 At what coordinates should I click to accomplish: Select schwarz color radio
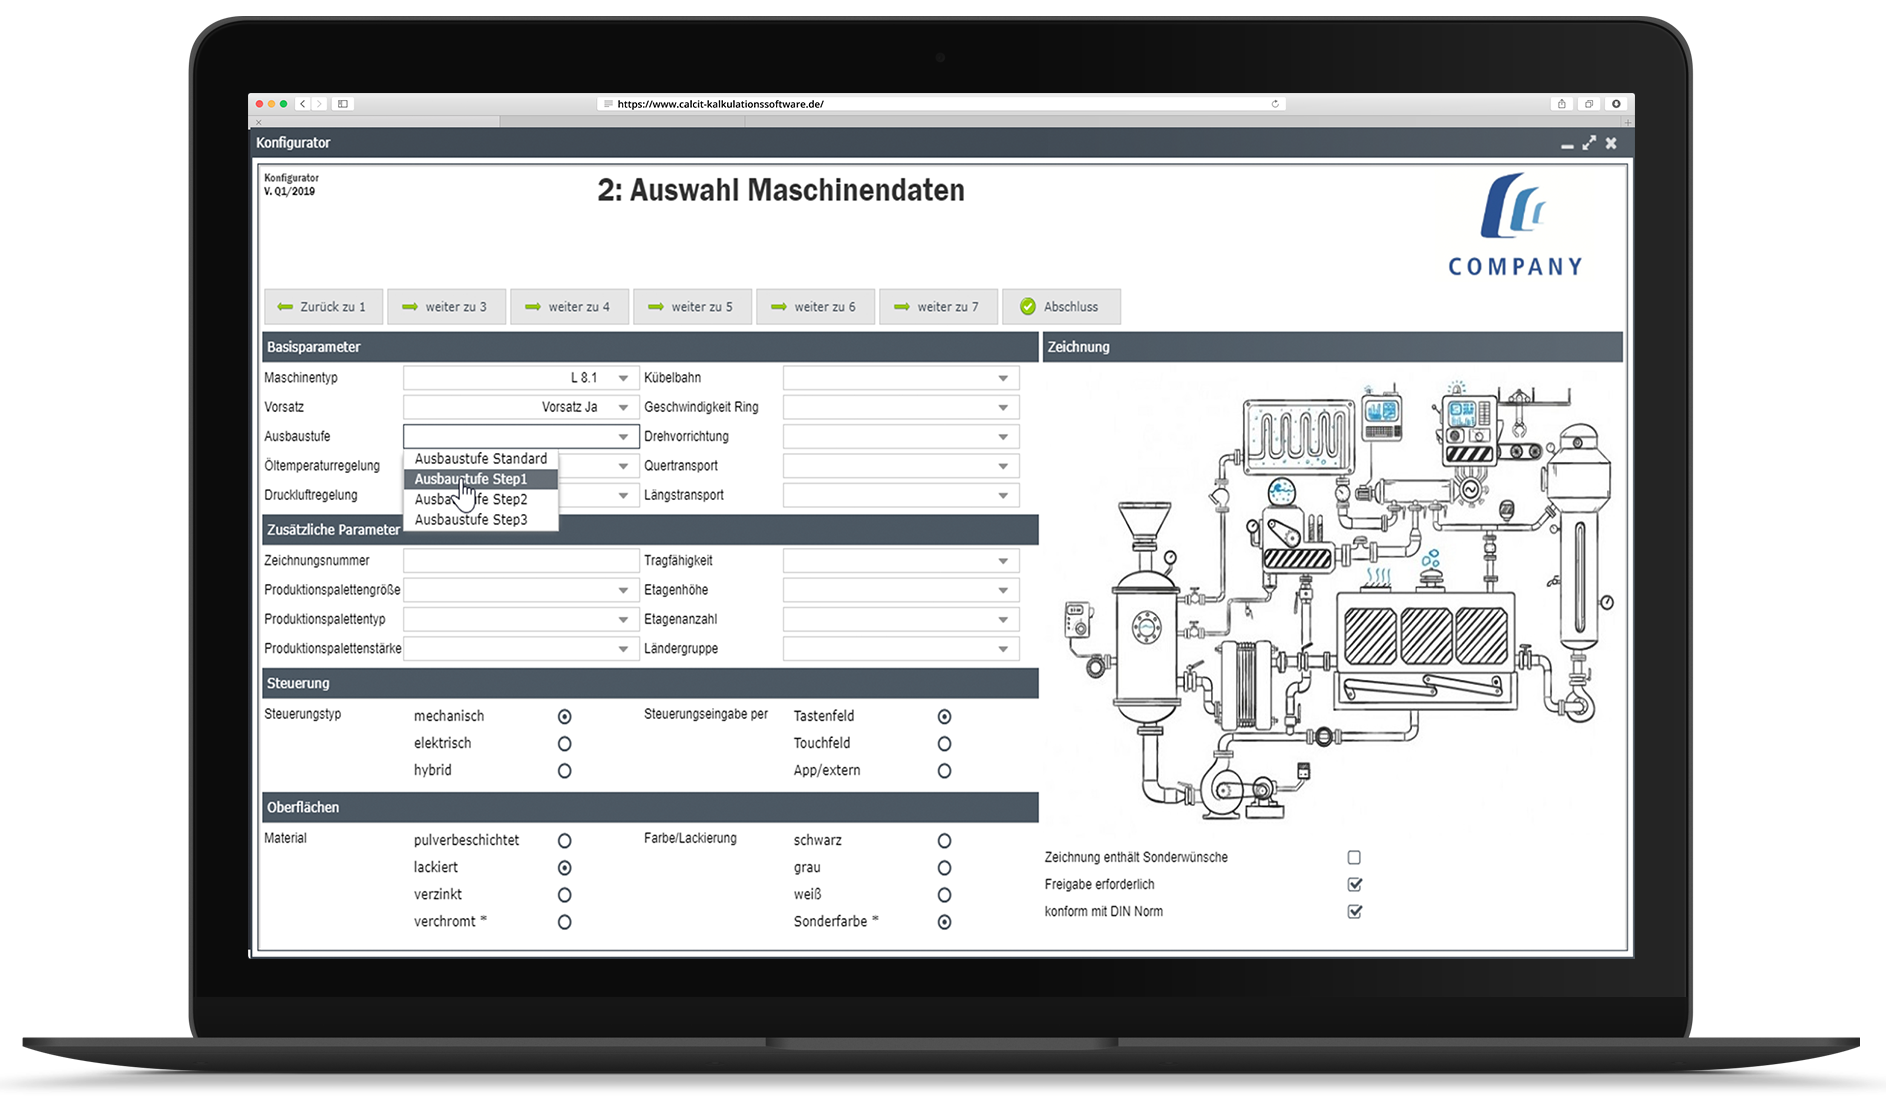point(944,841)
